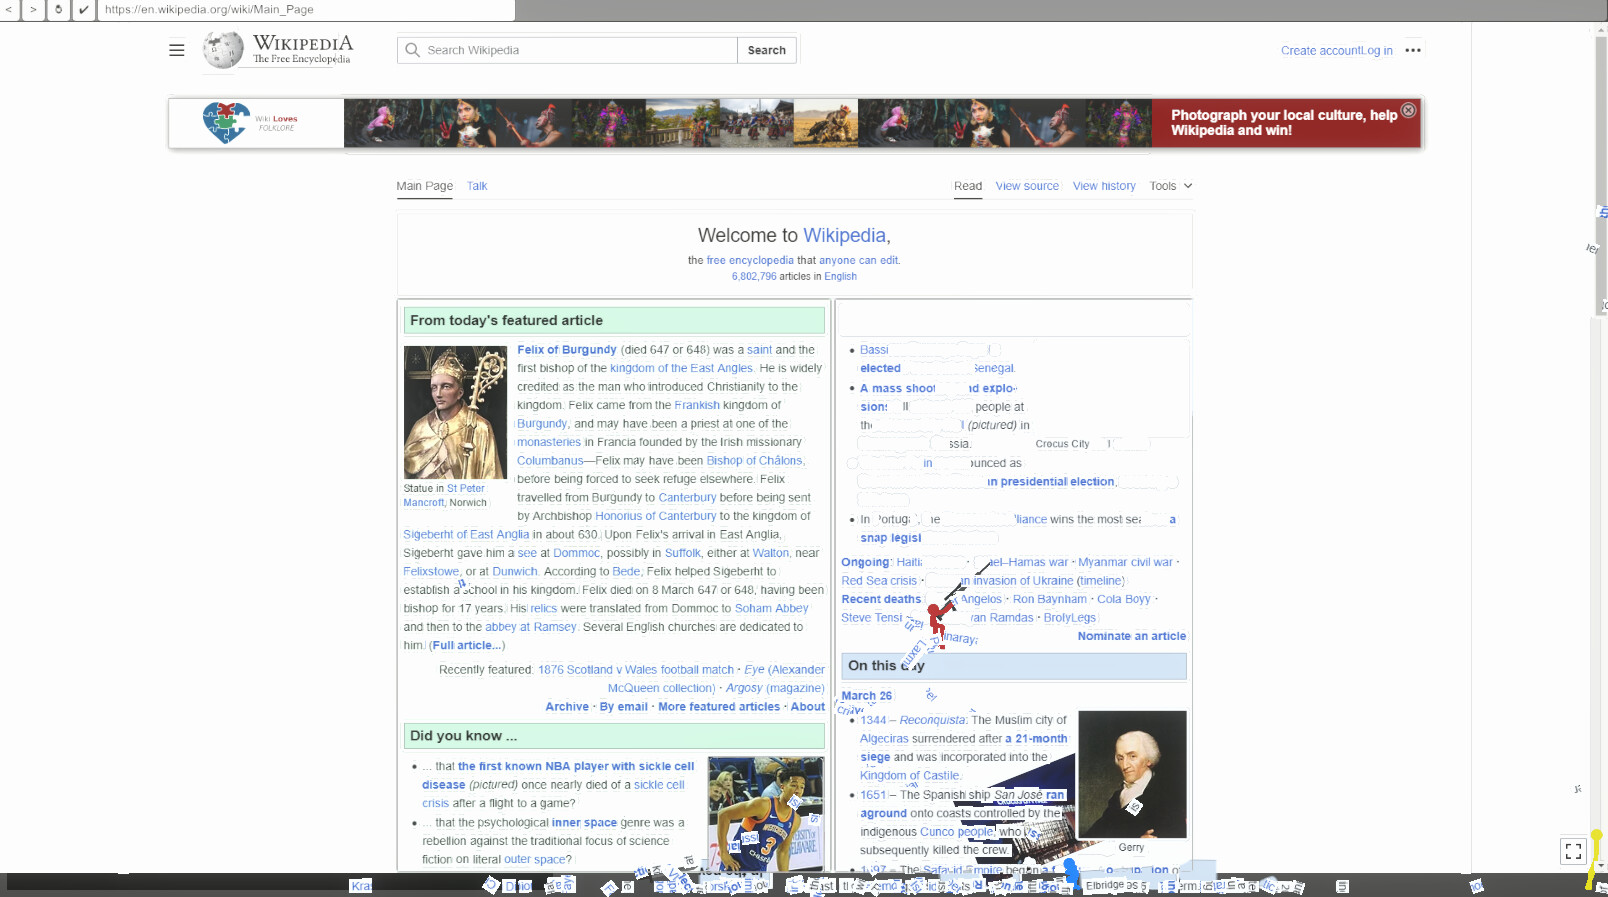Open the March 26 date link

point(867,696)
